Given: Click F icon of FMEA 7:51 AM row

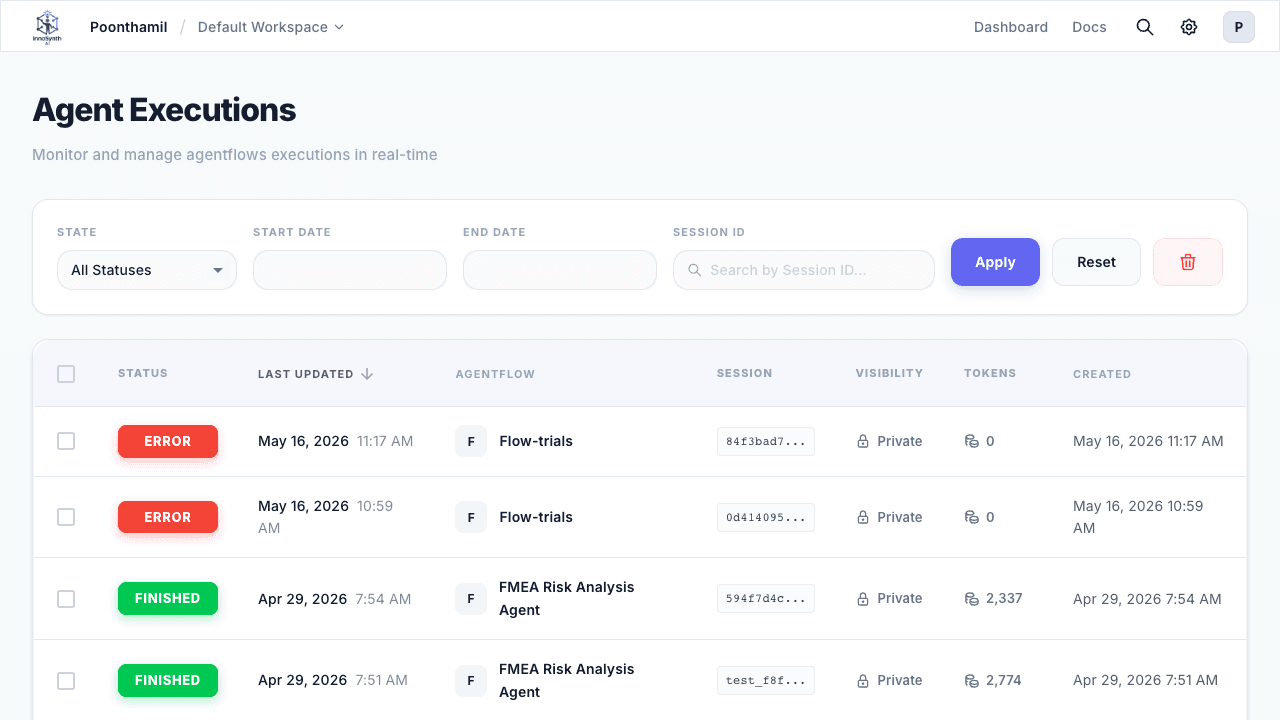Looking at the screenshot, I should point(471,680).
